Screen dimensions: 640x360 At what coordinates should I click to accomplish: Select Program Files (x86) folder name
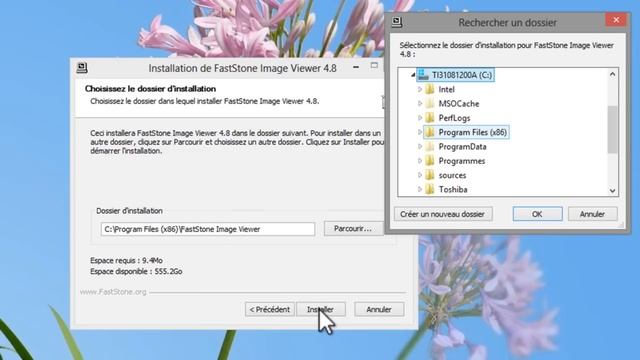tap(473, 132)
